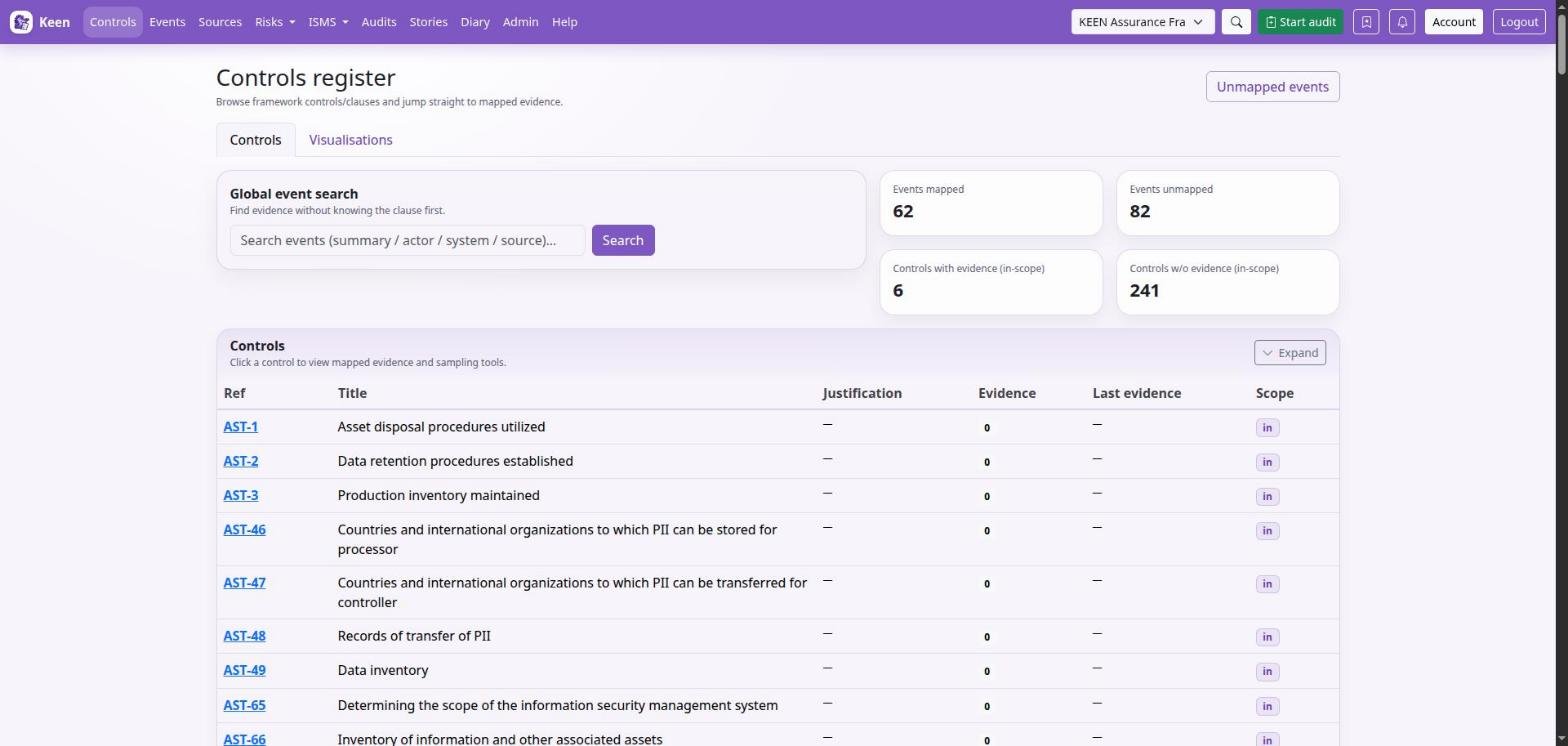Image resolution: width=1568 pixels, height=746 pixels.
Task: Open control AST-65 link
Action: 244,705
